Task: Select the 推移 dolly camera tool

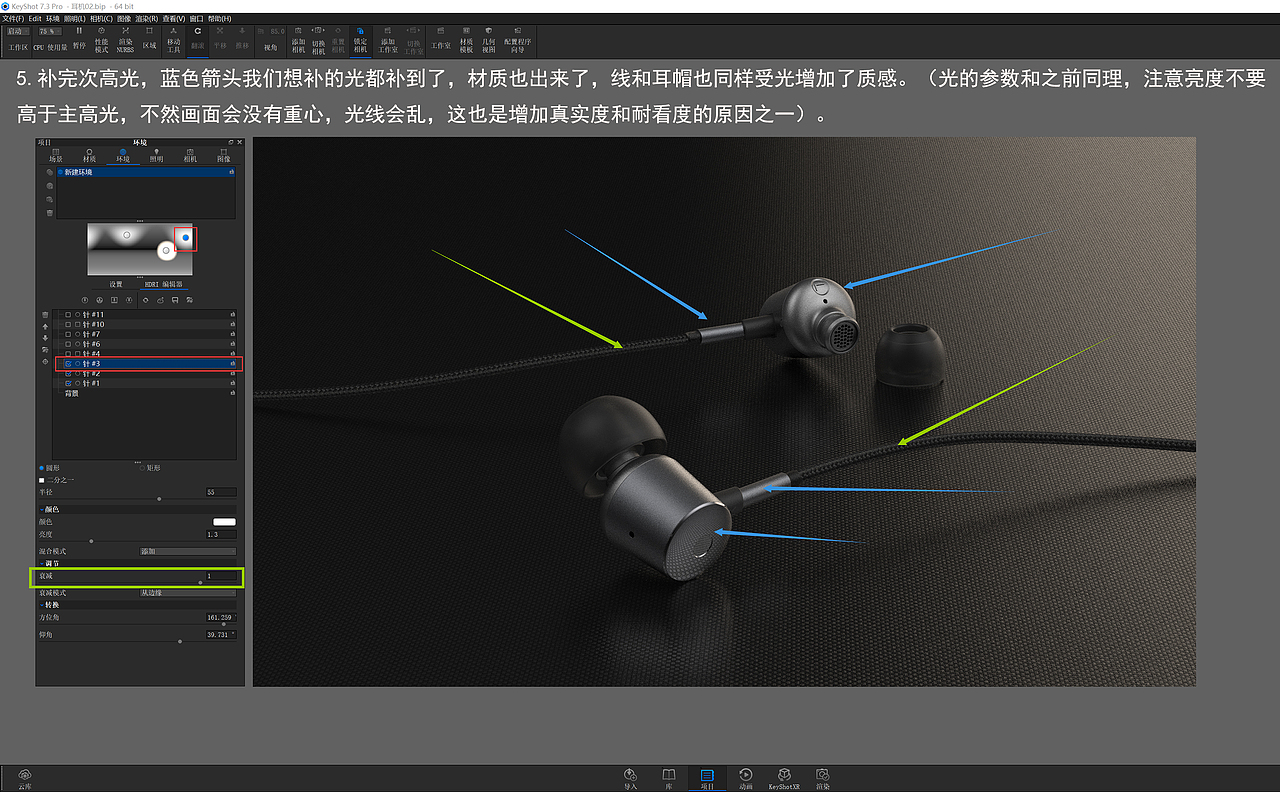Action: 242,39
